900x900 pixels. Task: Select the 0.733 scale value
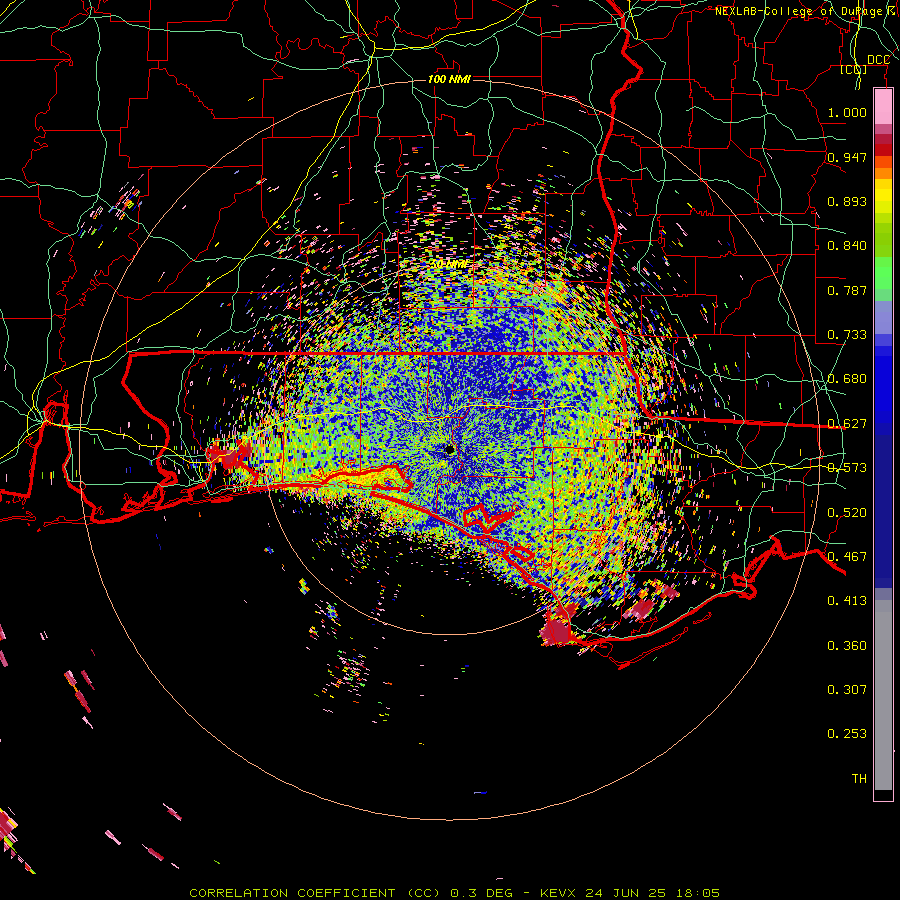click(847, 335)
